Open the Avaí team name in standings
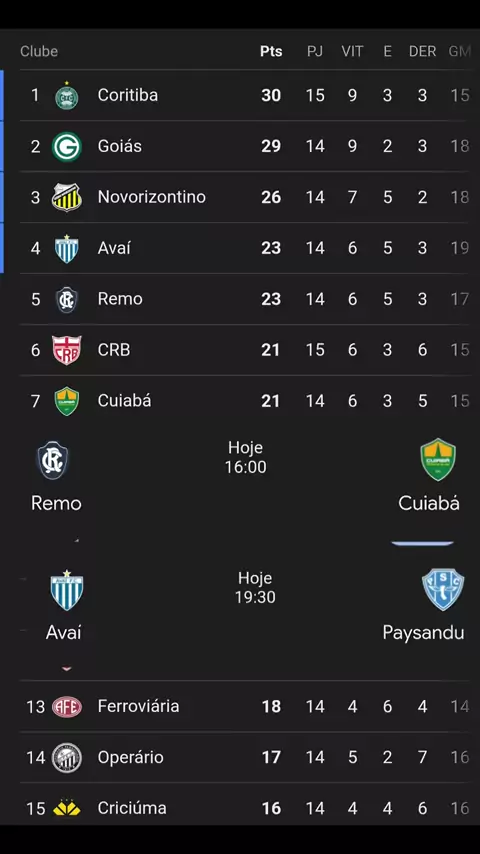480x854 pixels. coord(114,248)
